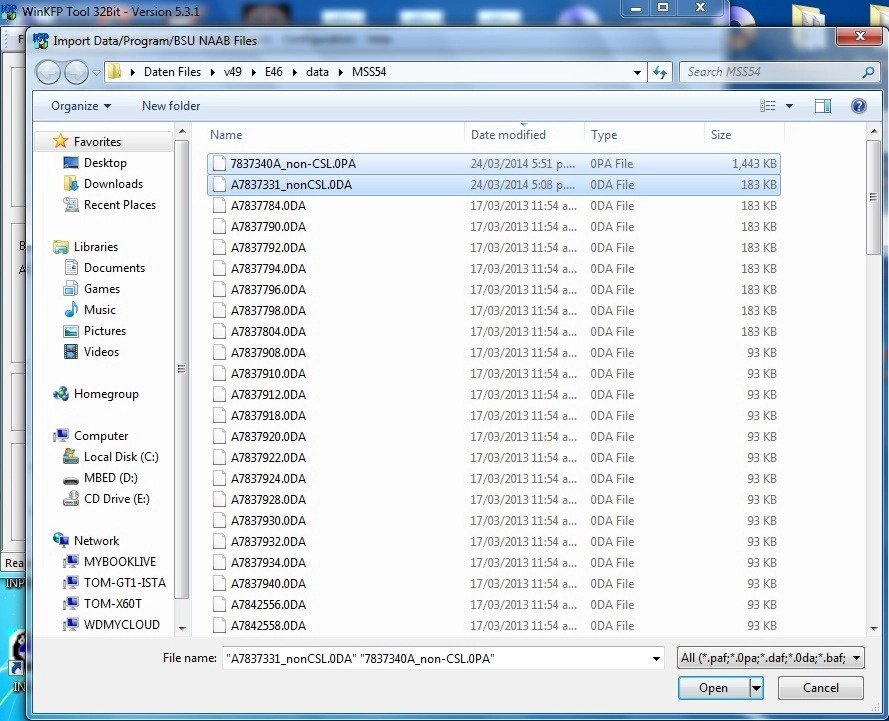
Task: Open TOM-GT1-ISTA network computer
Action: pos(124,583)
